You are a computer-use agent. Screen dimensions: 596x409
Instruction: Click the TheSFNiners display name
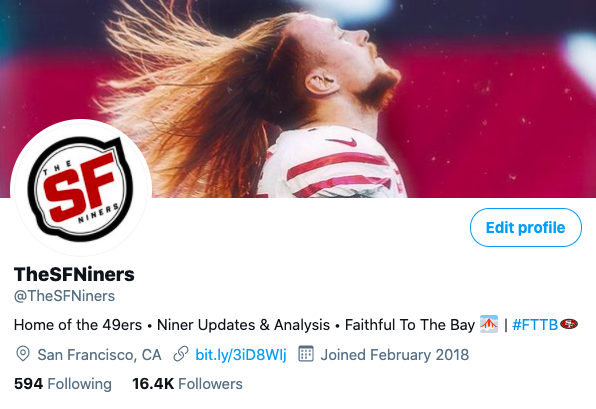point(74,274)
